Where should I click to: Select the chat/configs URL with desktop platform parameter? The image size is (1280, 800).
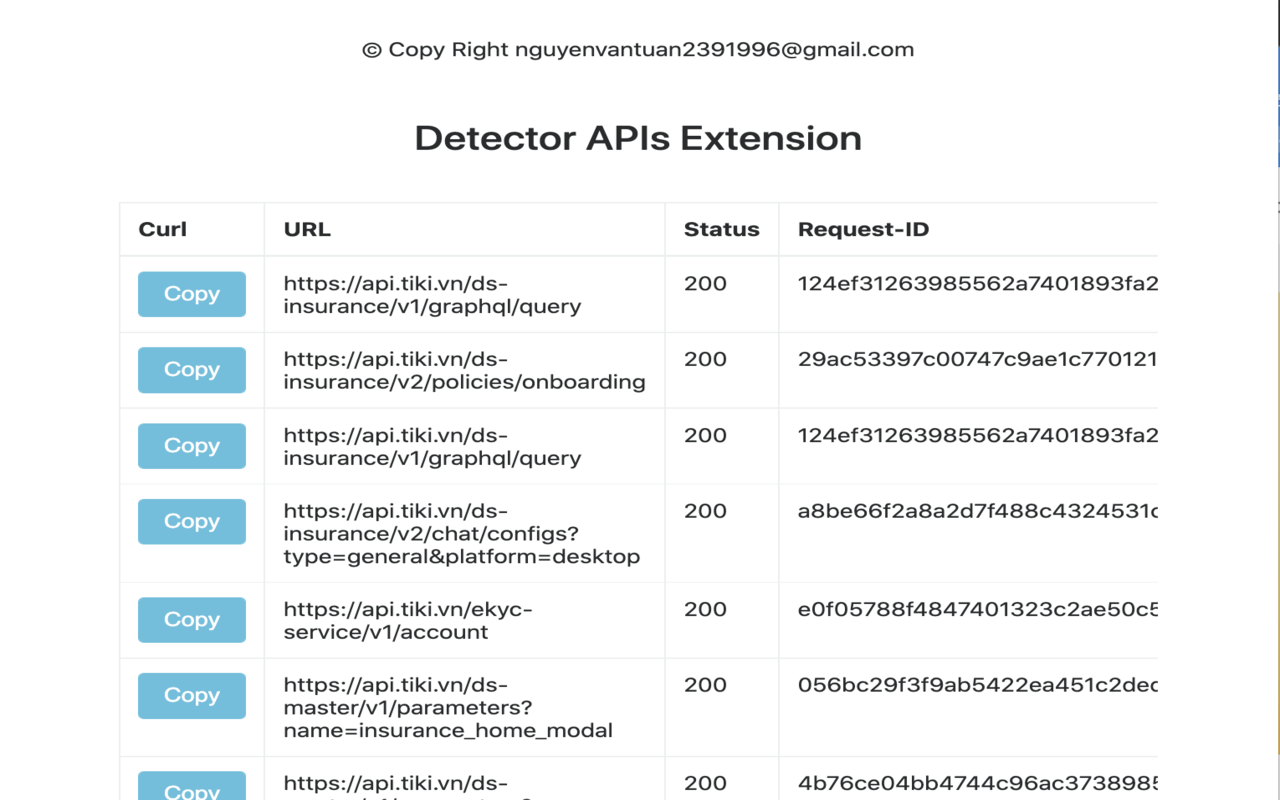[462, 533]
